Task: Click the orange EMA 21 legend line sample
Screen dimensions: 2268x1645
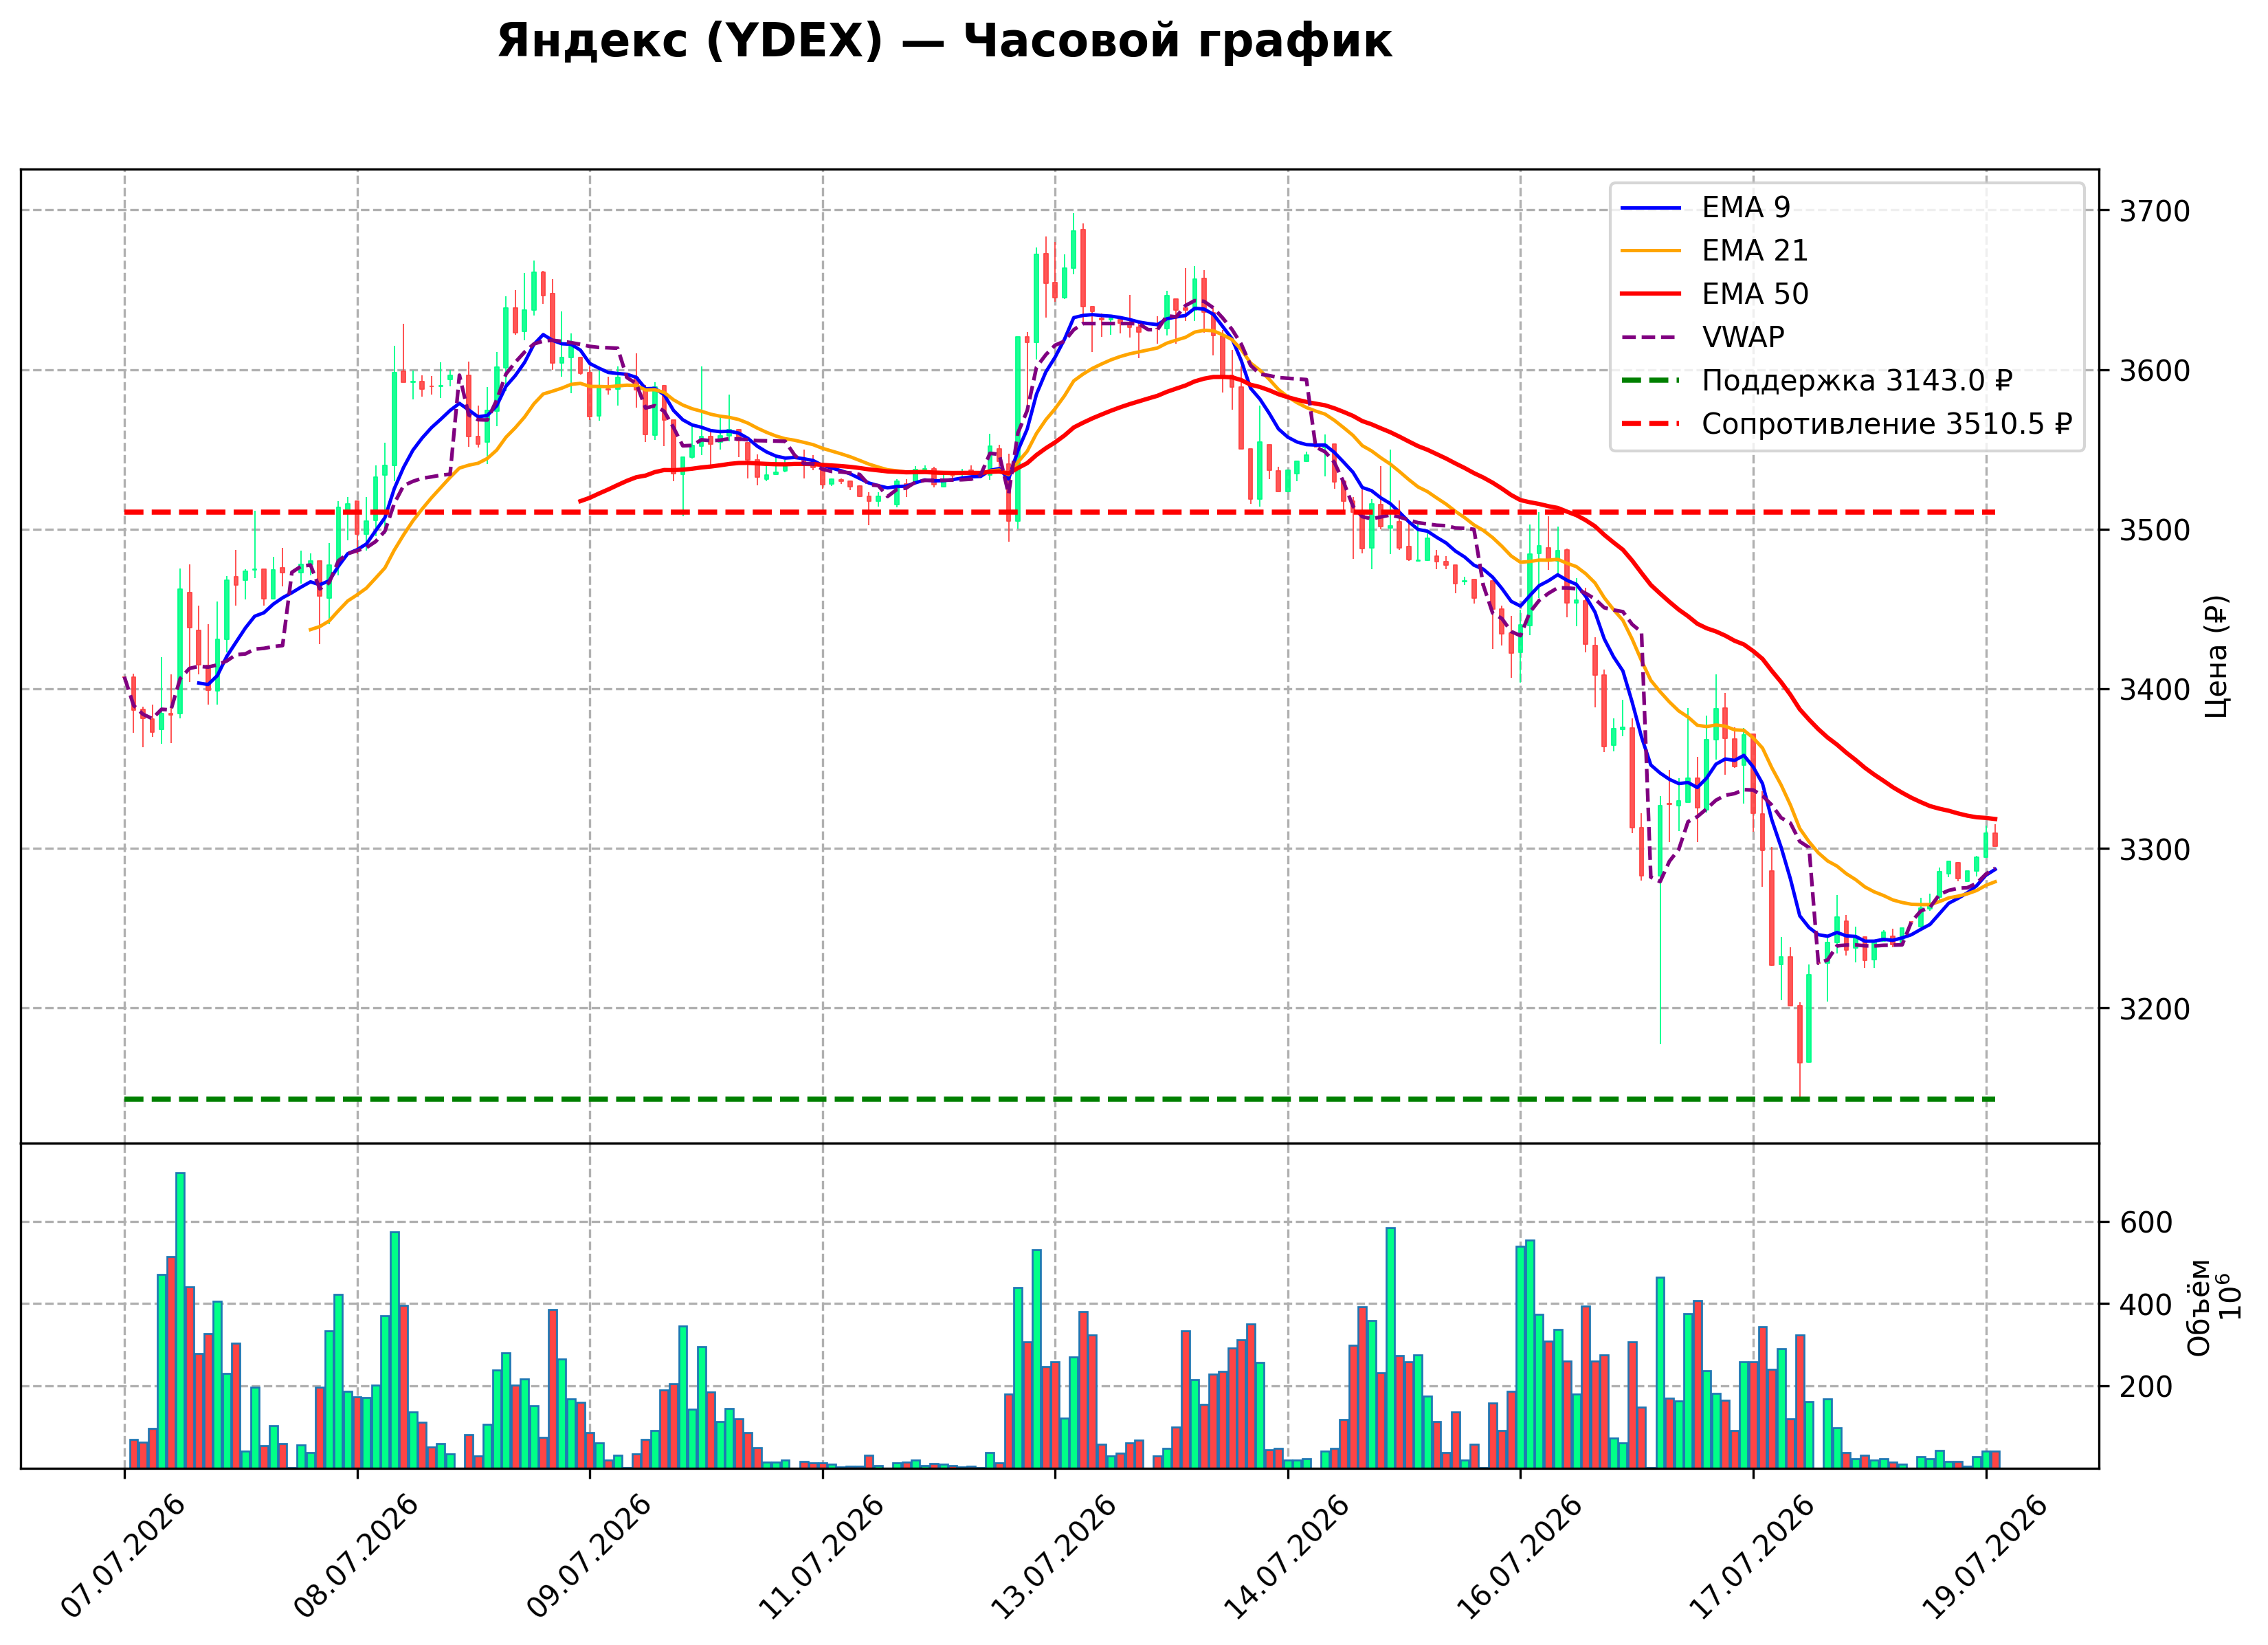Action: [1651, 251]
